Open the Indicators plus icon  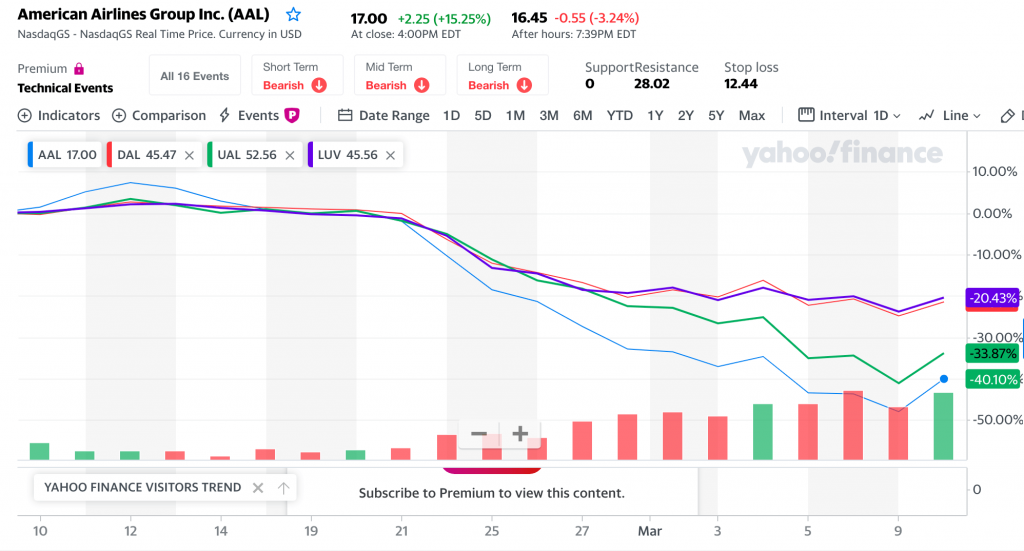click(x=24, y=116)
